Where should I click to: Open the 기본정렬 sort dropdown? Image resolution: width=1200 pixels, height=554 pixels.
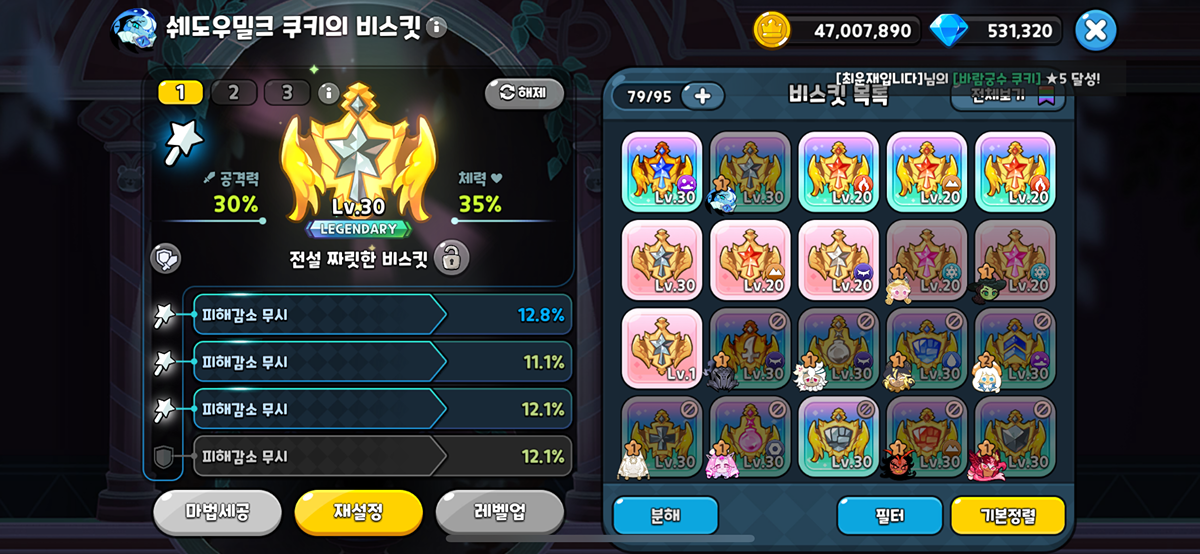(1008, 515)
